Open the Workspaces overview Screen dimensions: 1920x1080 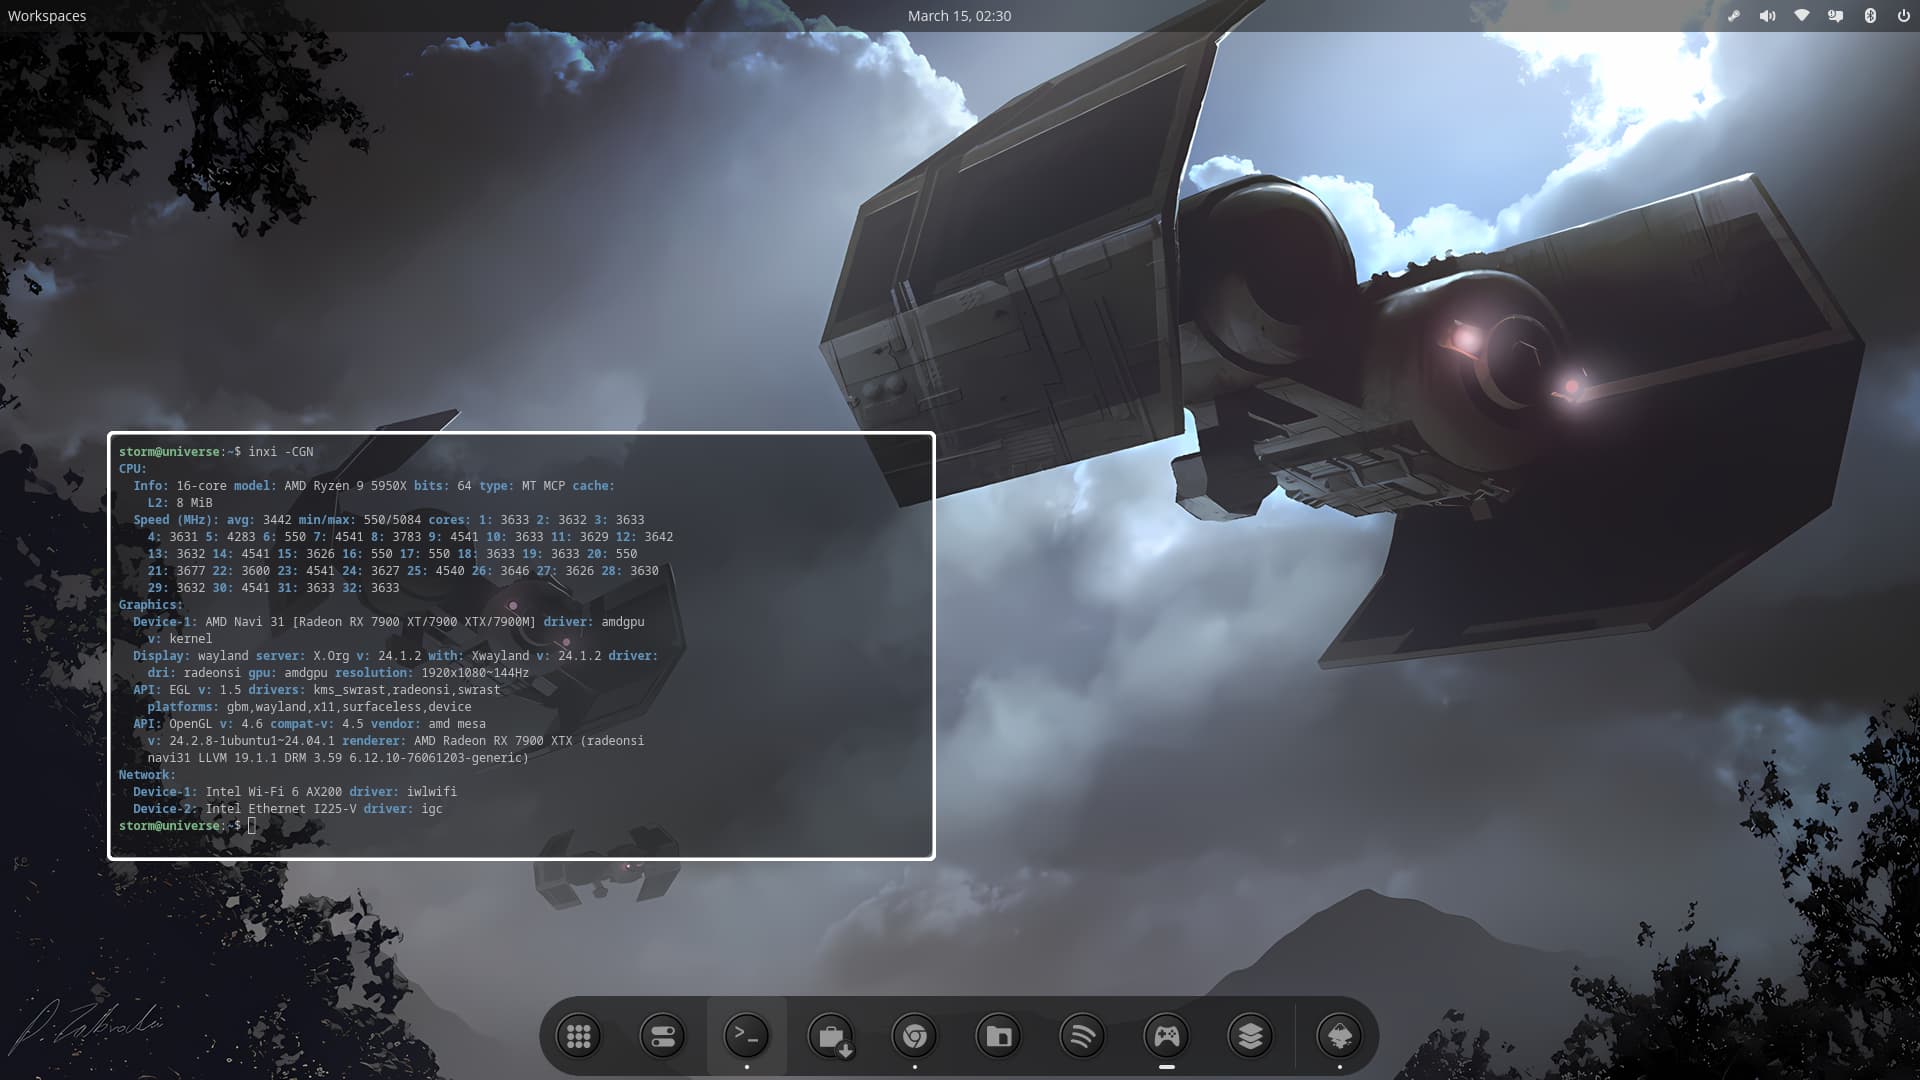(47, 16)
